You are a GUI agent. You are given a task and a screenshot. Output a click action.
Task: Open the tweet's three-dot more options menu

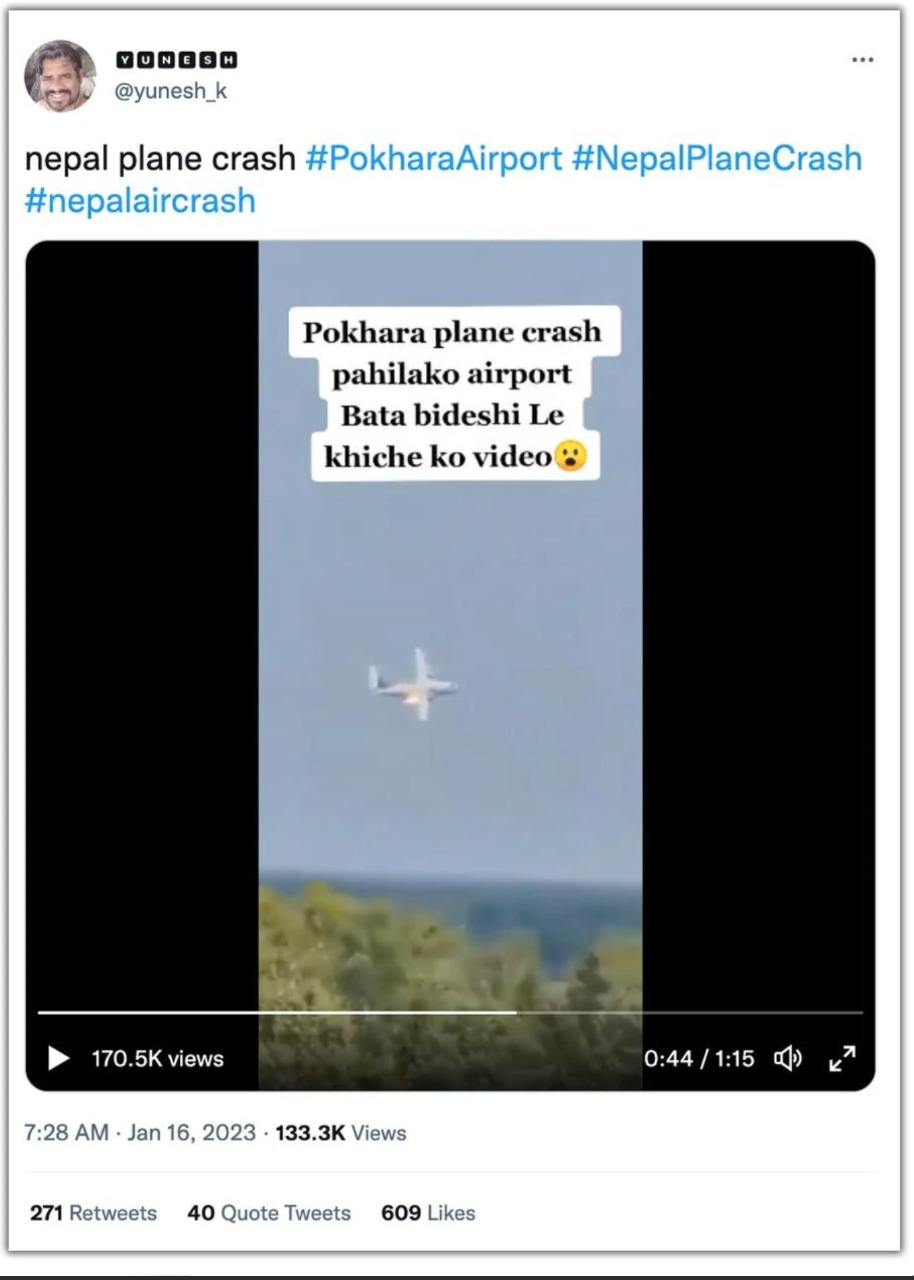pyautogui.click(x=862, y=60)
